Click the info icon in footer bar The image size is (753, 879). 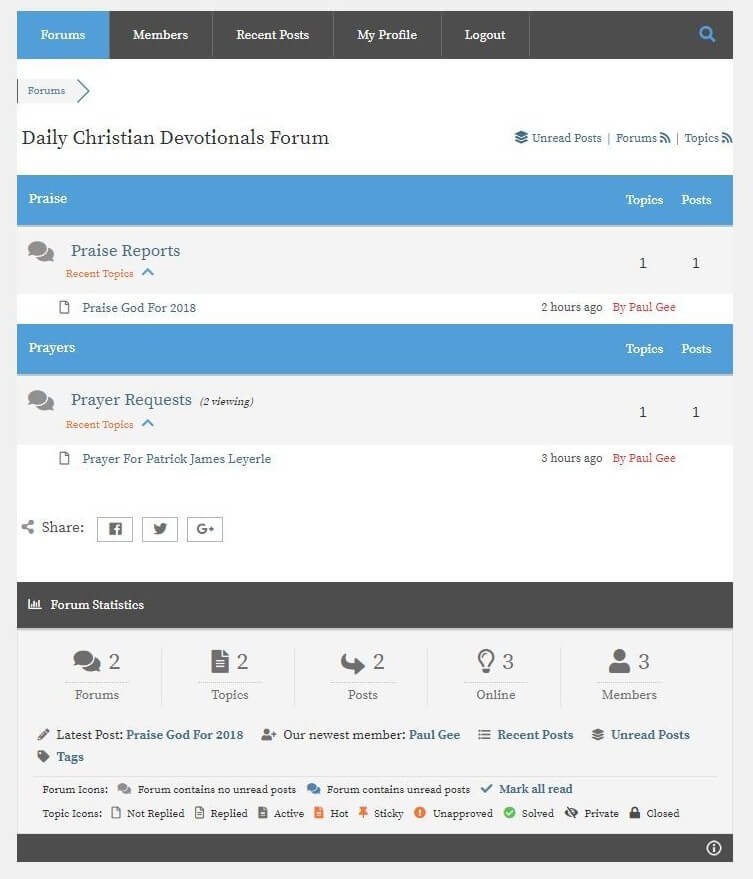coord(713,848)
